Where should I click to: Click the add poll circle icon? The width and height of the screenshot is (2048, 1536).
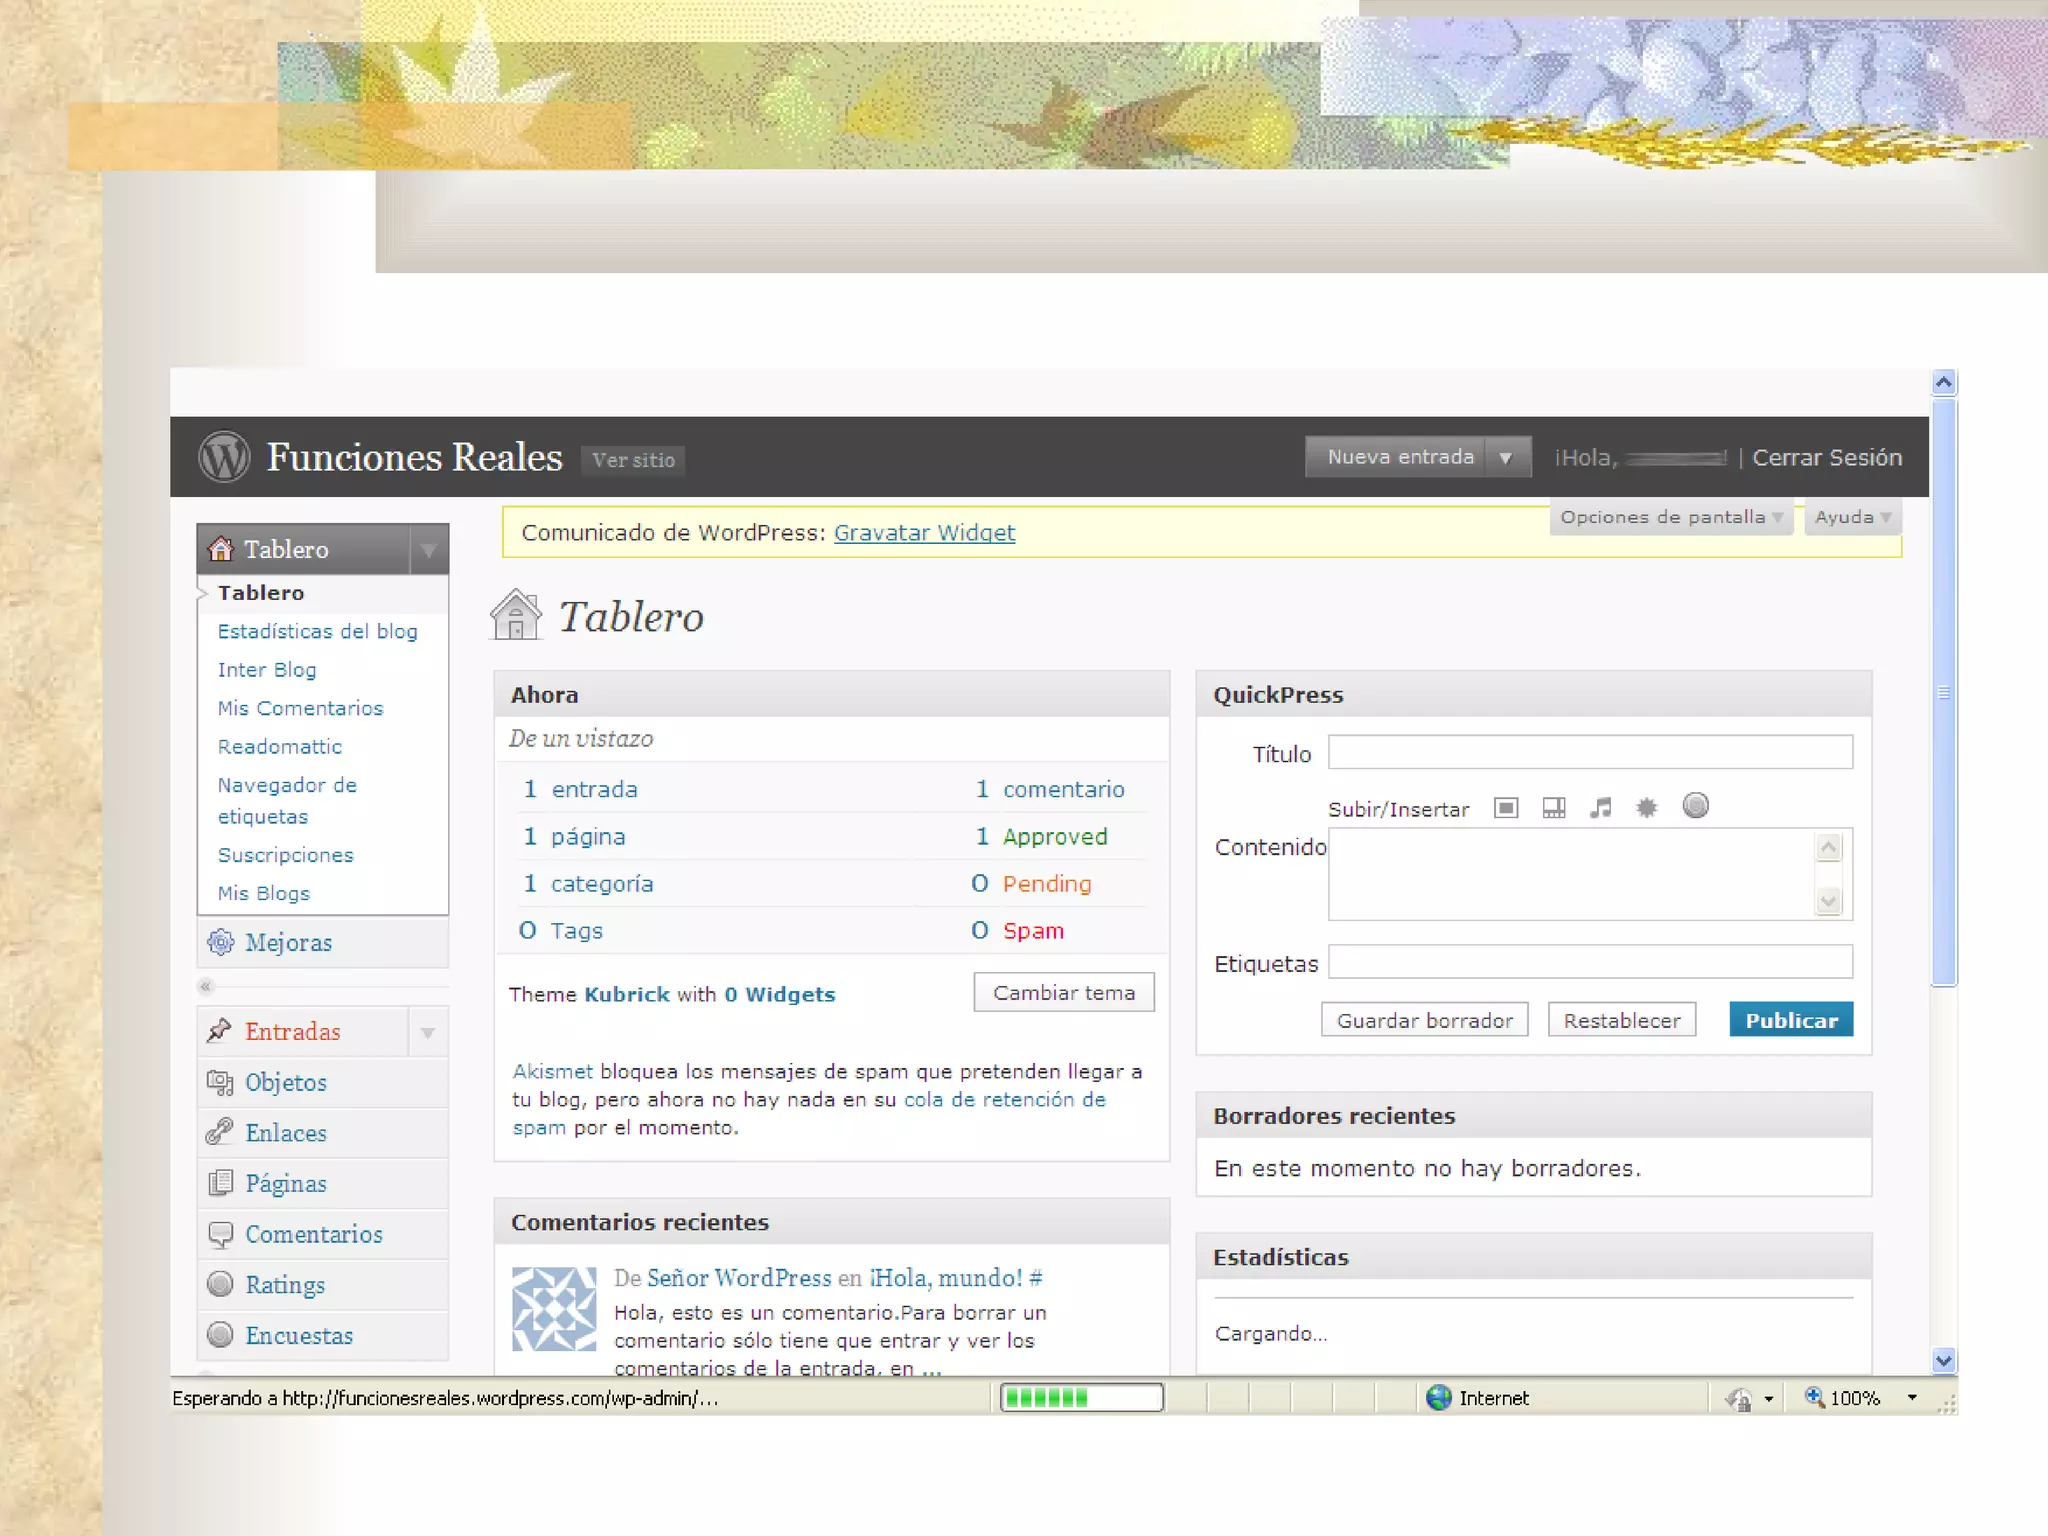click(x=1695, y=806)
